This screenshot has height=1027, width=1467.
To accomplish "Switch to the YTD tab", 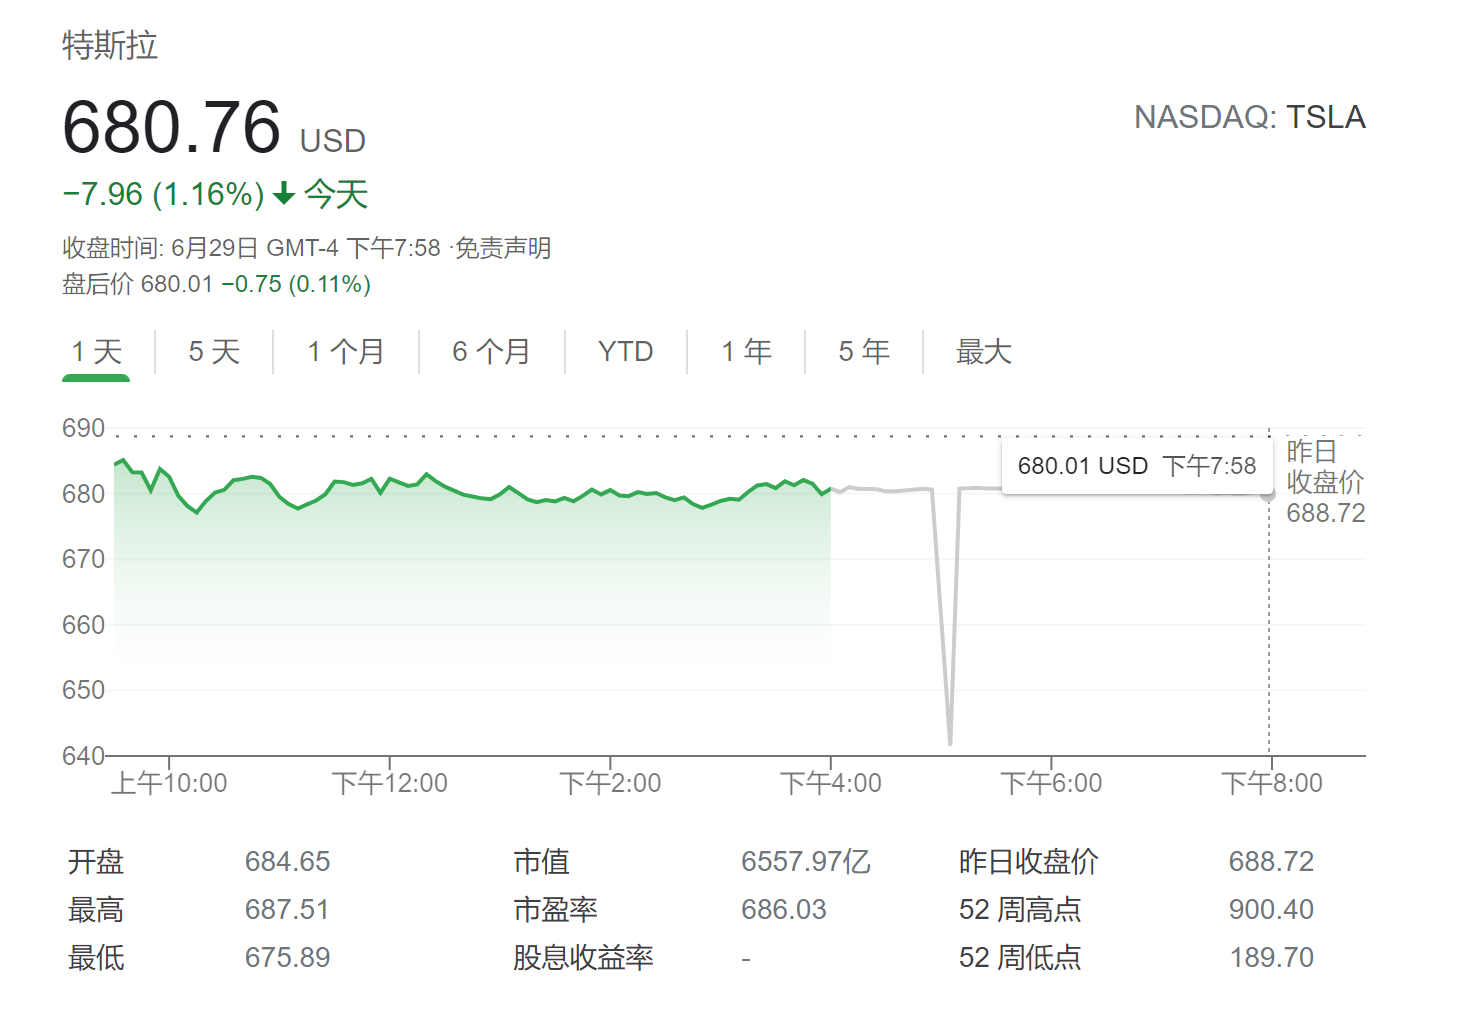I will click(626, 352).
